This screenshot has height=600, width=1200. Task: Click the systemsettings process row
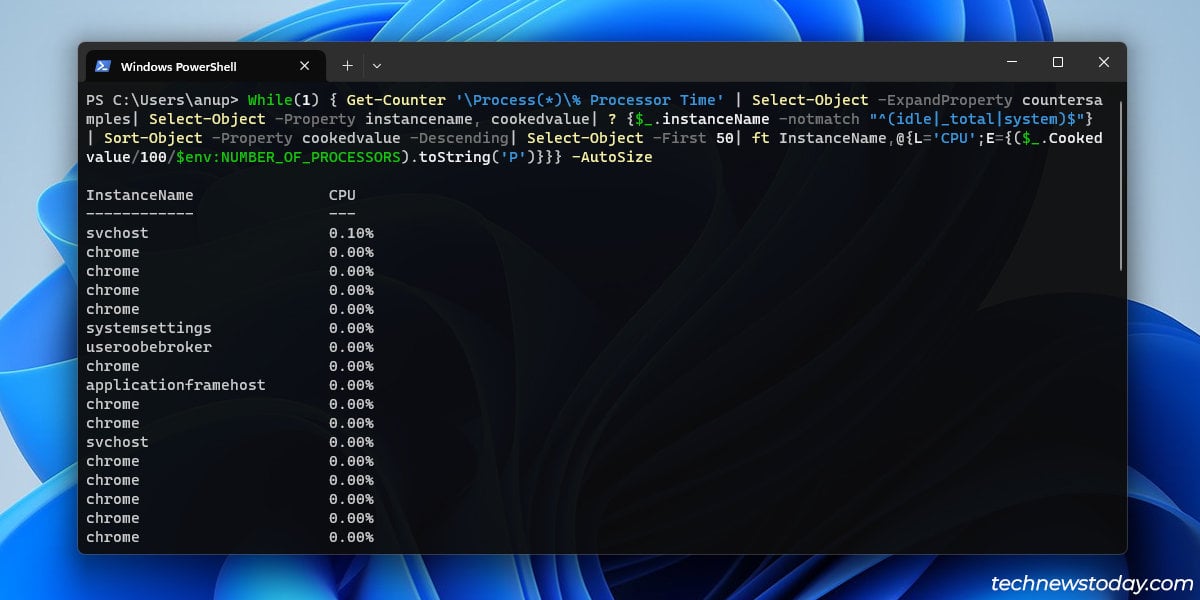point(230,328)
